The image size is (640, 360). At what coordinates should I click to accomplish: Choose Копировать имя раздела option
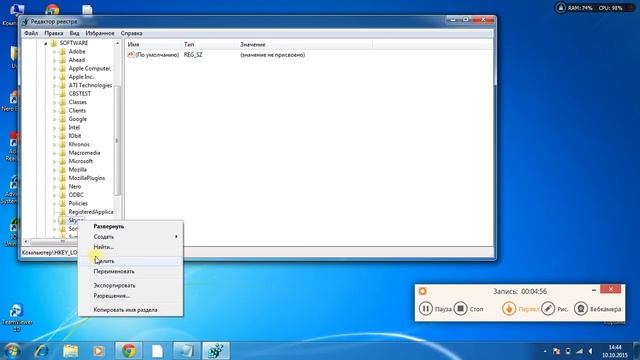(x=130, y=310)
